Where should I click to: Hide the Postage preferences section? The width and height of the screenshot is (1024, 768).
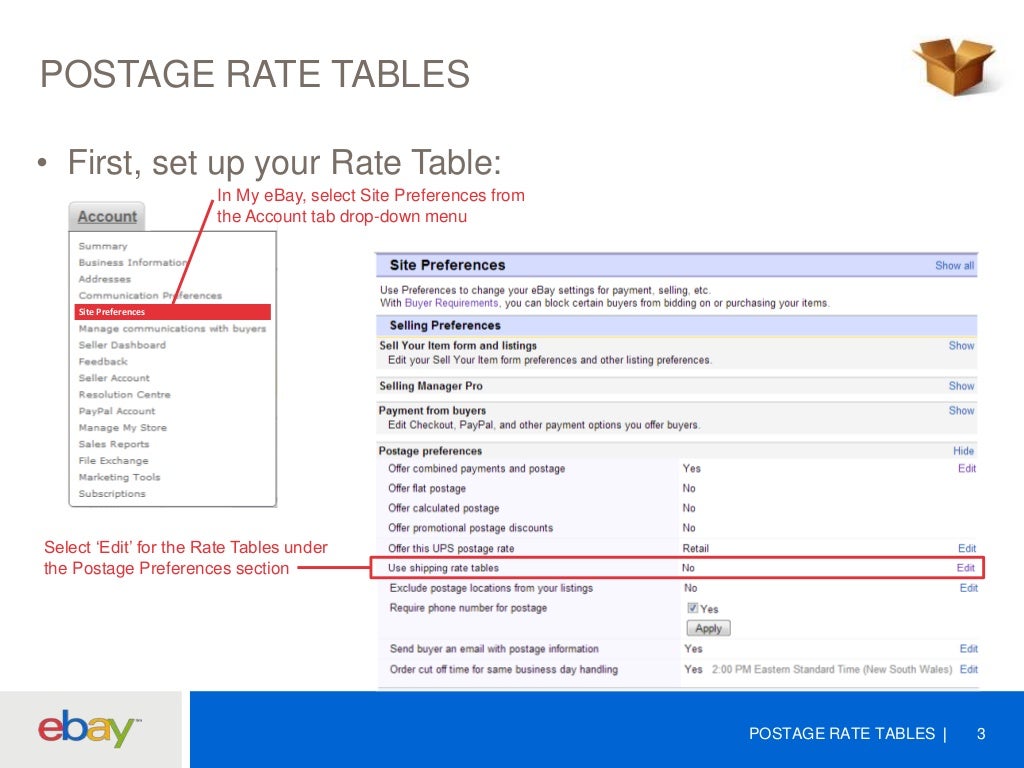tap(963, 451)
